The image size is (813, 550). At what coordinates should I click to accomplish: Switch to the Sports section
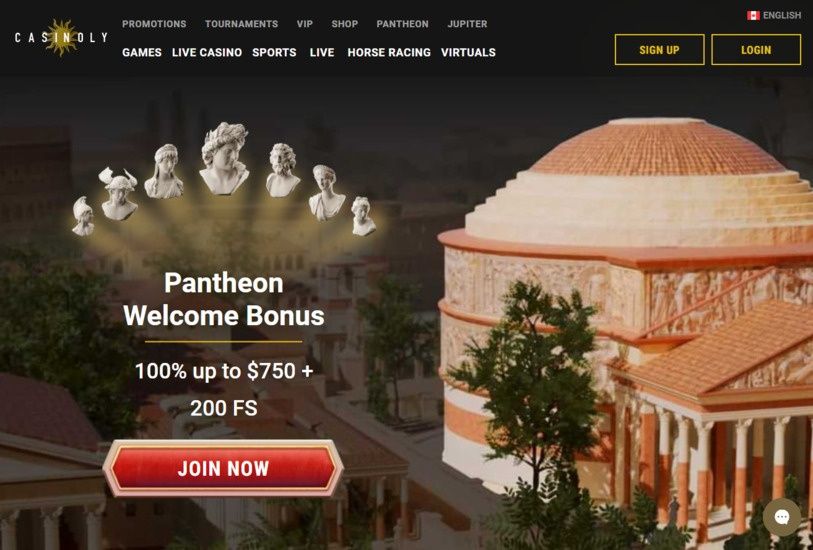[x=274, y=52]
